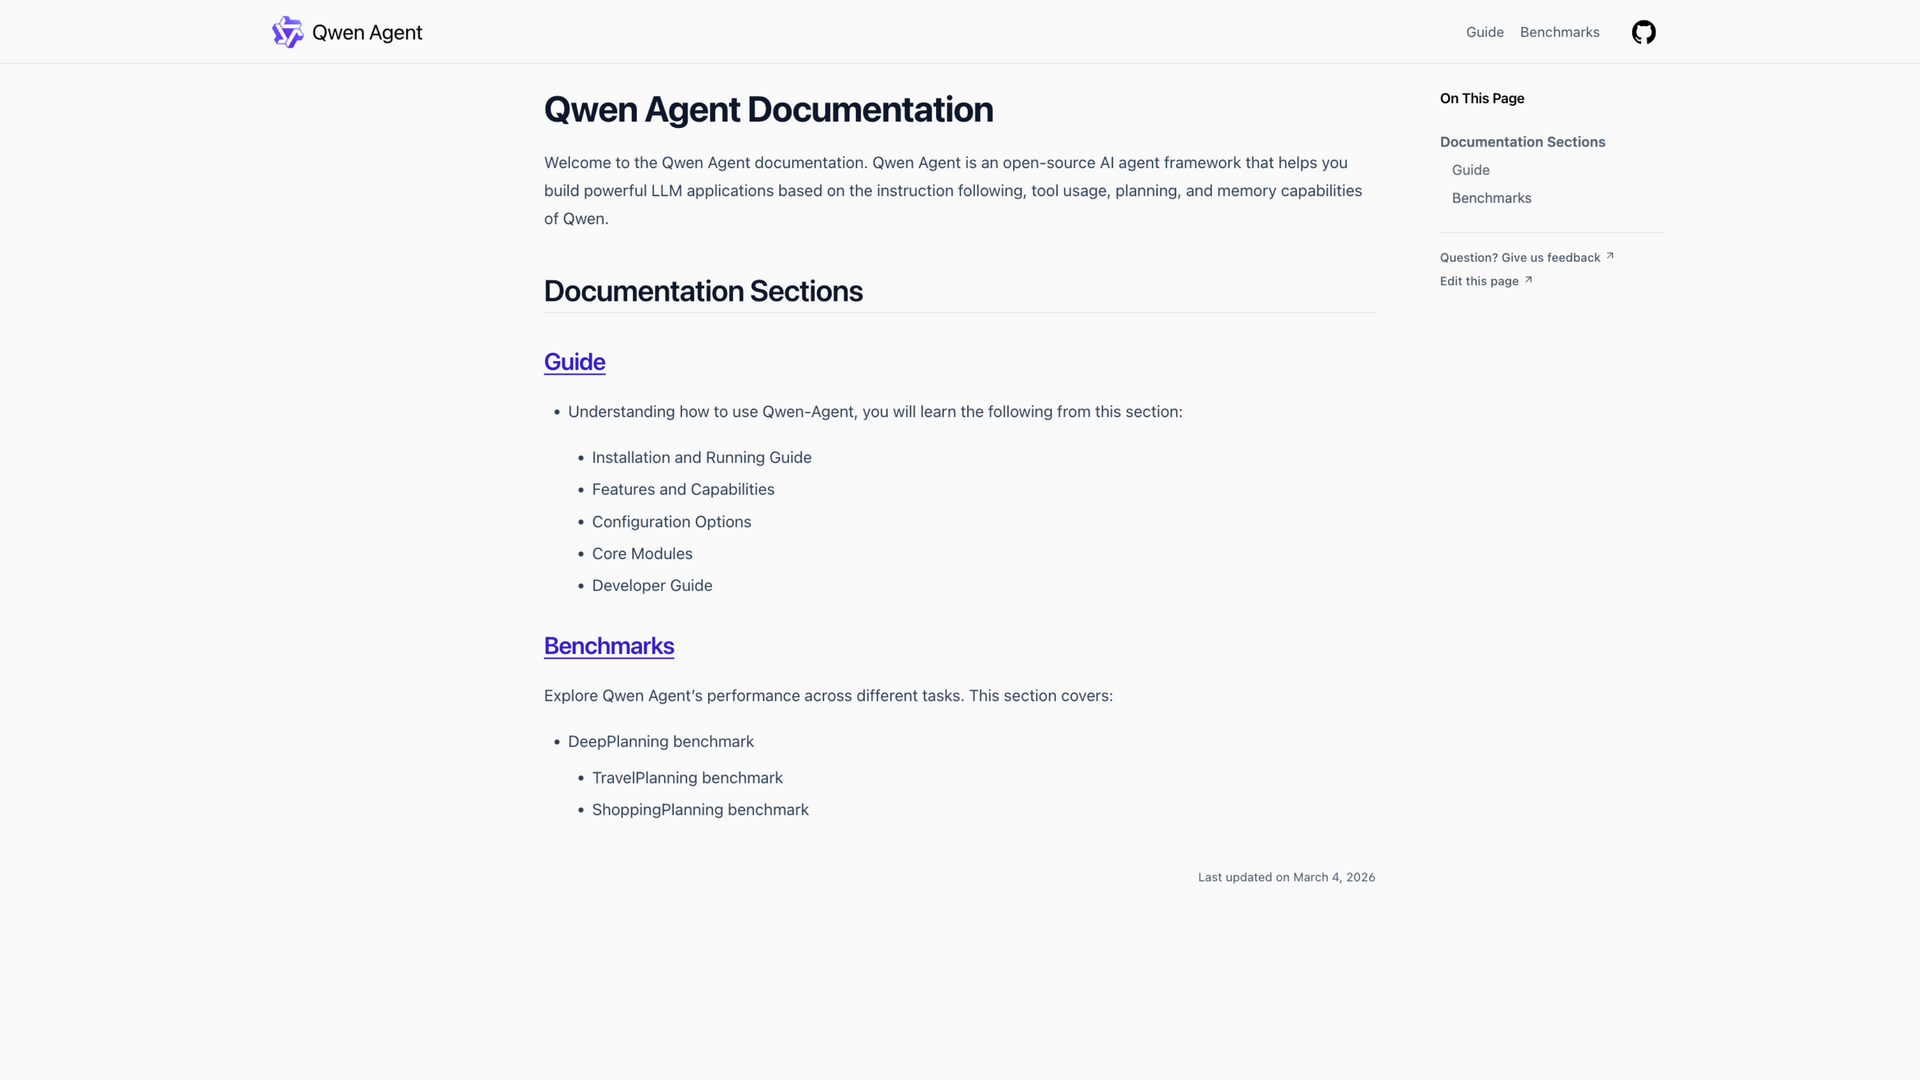Click DeepPlanning benchmark list item

[x=660, y=742]
